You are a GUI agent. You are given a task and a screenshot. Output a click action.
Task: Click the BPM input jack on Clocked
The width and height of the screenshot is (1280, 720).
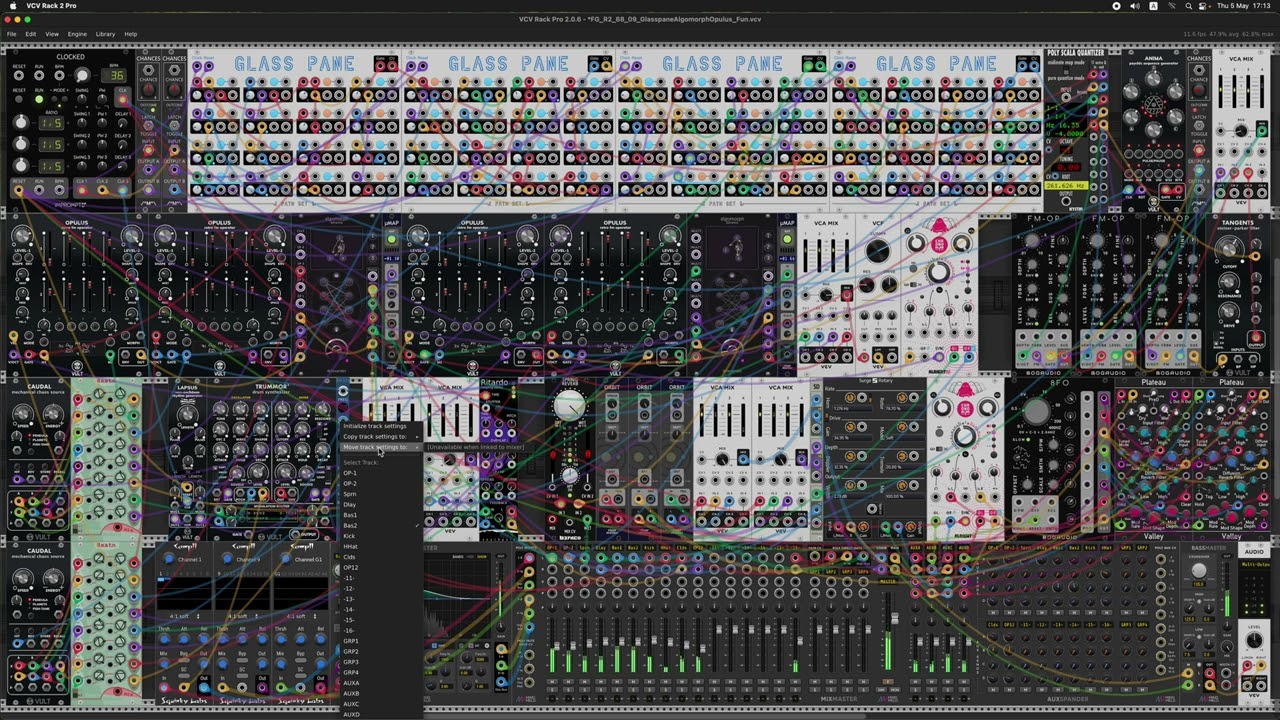point(60,76)
